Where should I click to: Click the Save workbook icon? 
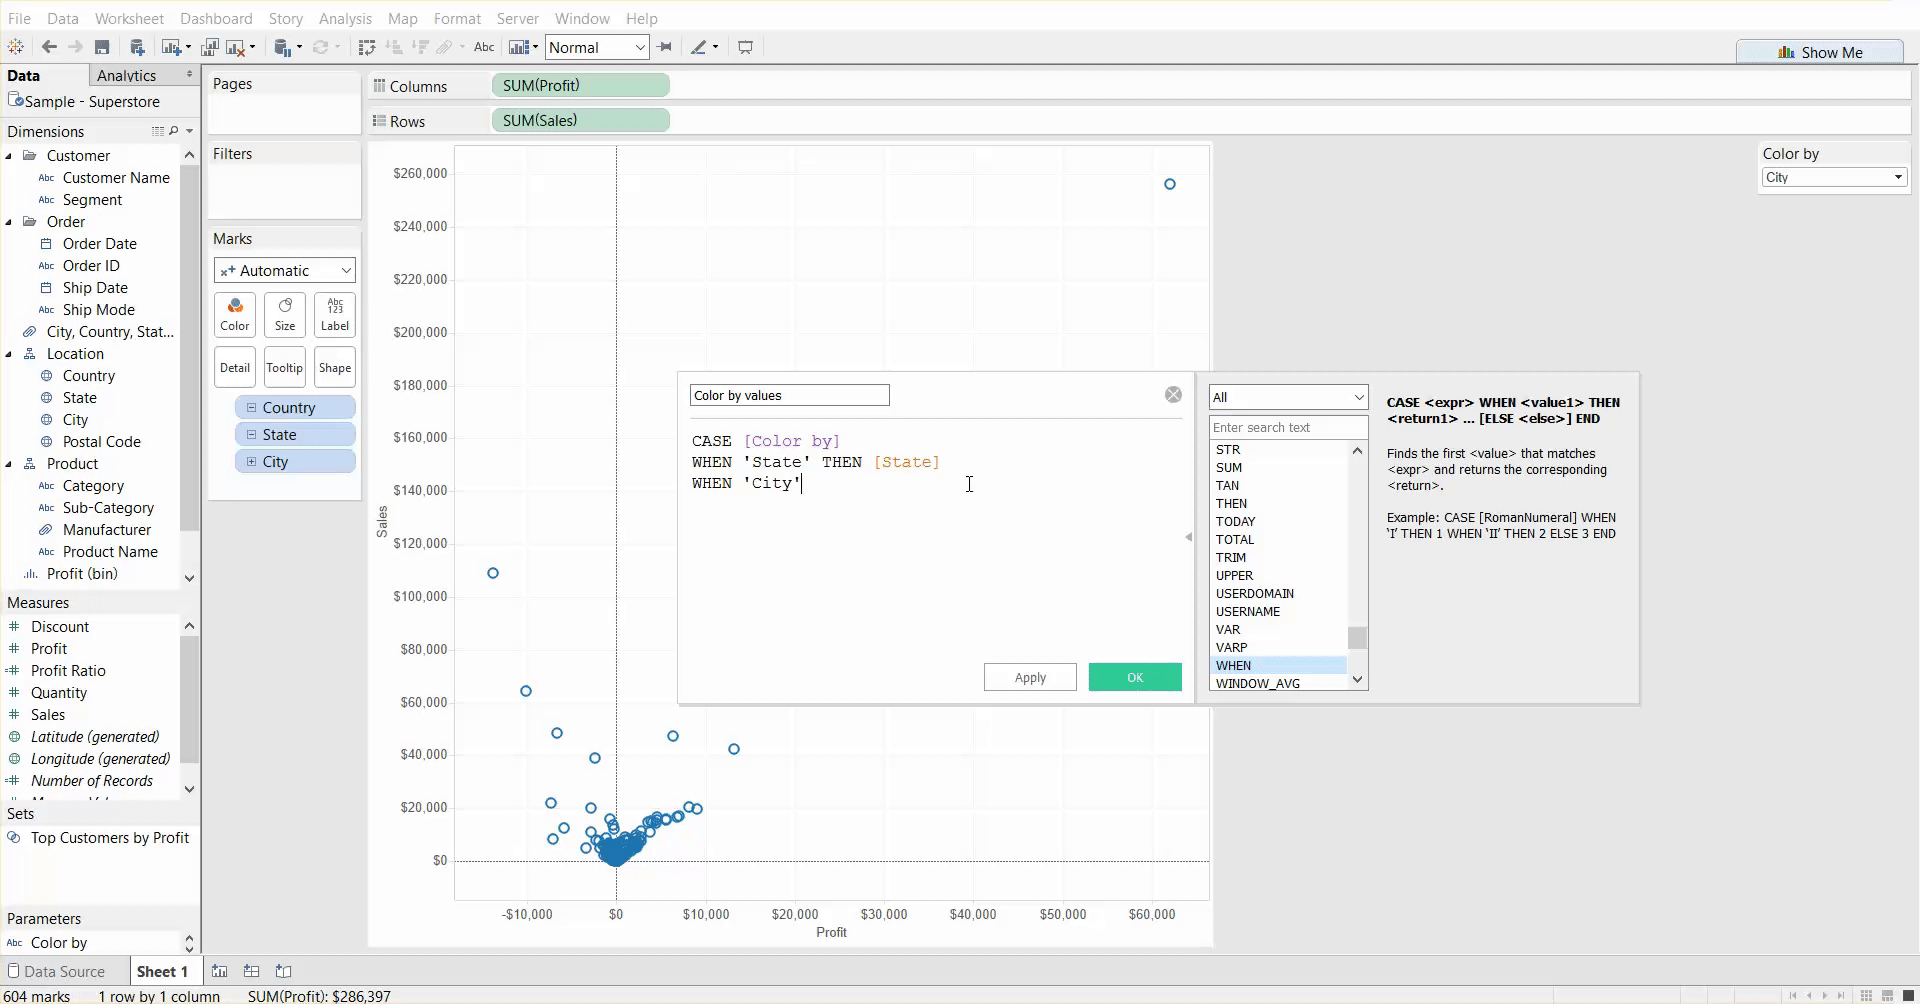[x=102, y=47]
